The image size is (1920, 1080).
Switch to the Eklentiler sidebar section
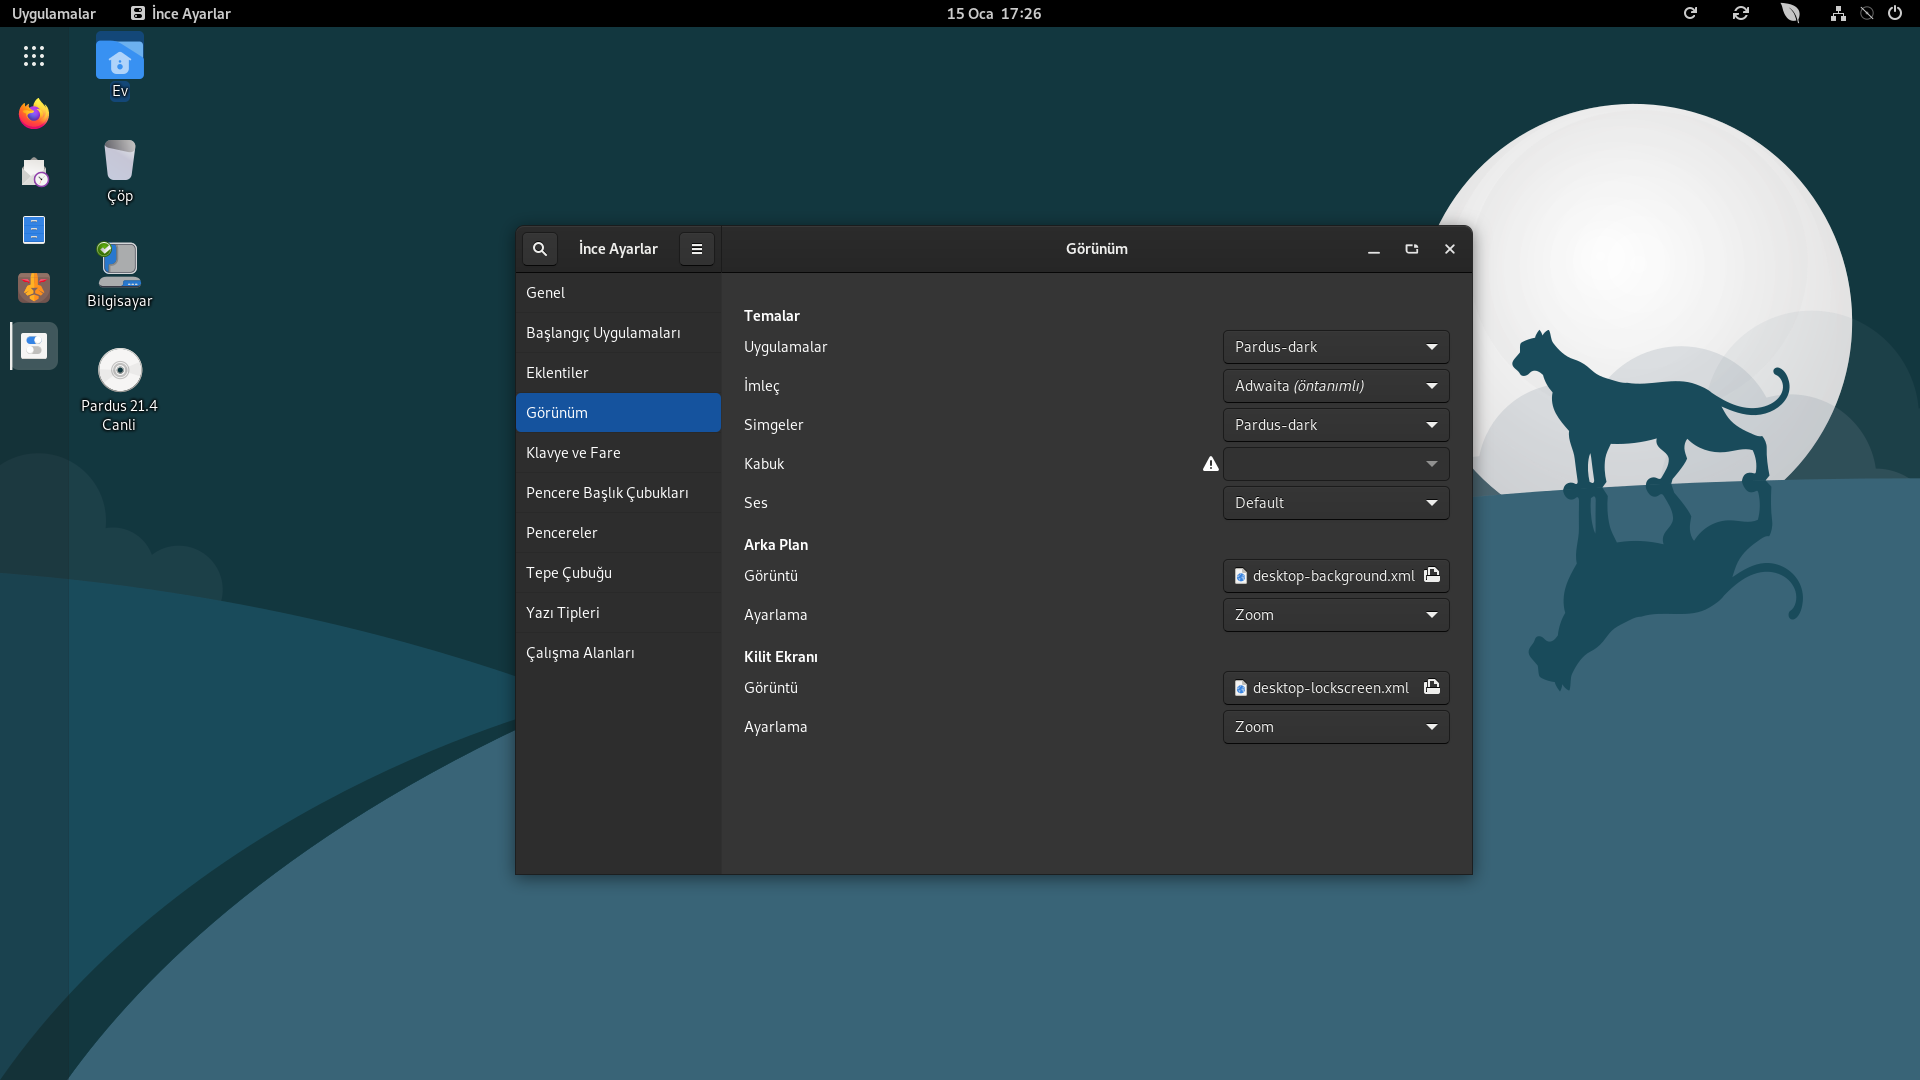[x=557, y=373]
